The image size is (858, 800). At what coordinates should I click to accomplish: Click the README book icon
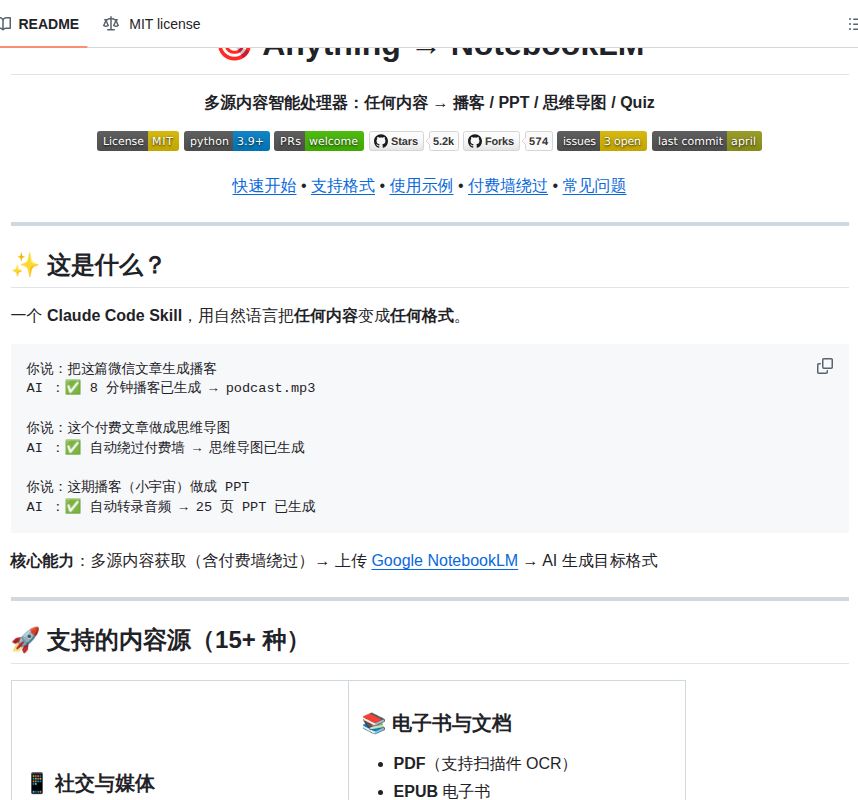[5, 24]
